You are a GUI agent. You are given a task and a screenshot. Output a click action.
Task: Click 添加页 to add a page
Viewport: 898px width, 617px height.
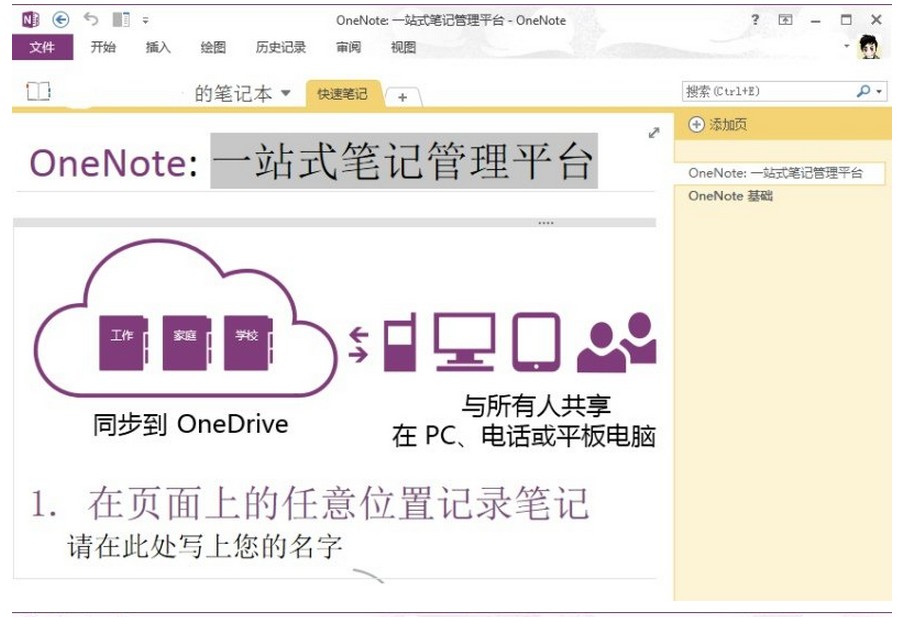pos(718,125)
